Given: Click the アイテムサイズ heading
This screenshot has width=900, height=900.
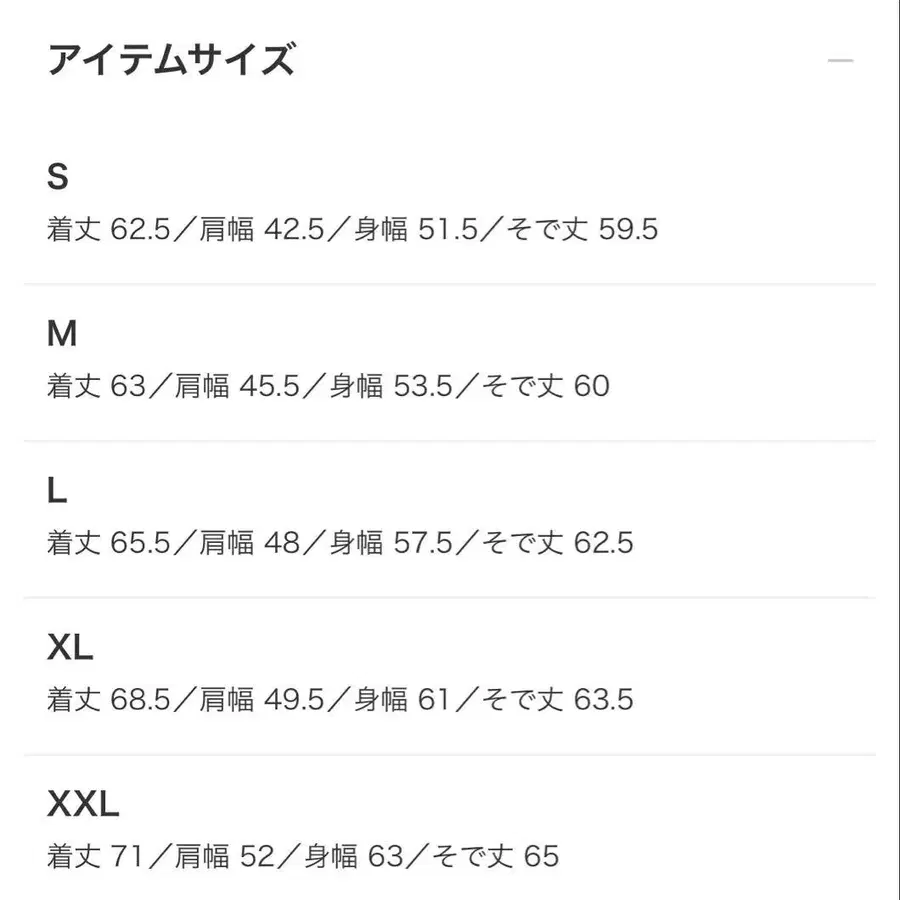Looking at the screenshot, I should [171, 61].
